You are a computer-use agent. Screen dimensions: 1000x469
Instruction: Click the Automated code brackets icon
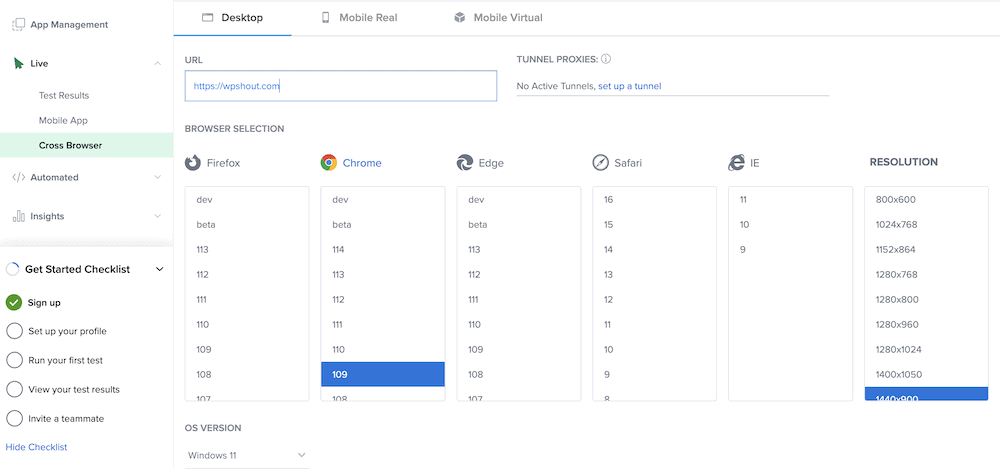tap(18, 177)
